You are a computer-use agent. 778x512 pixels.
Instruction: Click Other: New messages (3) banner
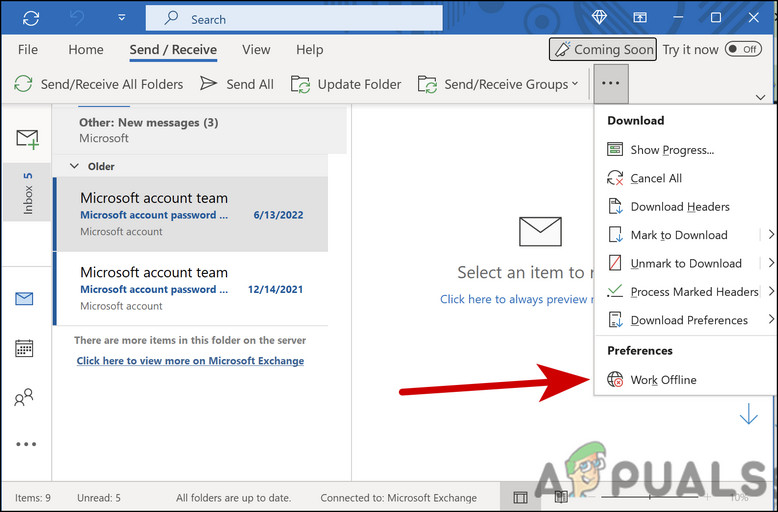pyautogui.click(x=200, y=130)
